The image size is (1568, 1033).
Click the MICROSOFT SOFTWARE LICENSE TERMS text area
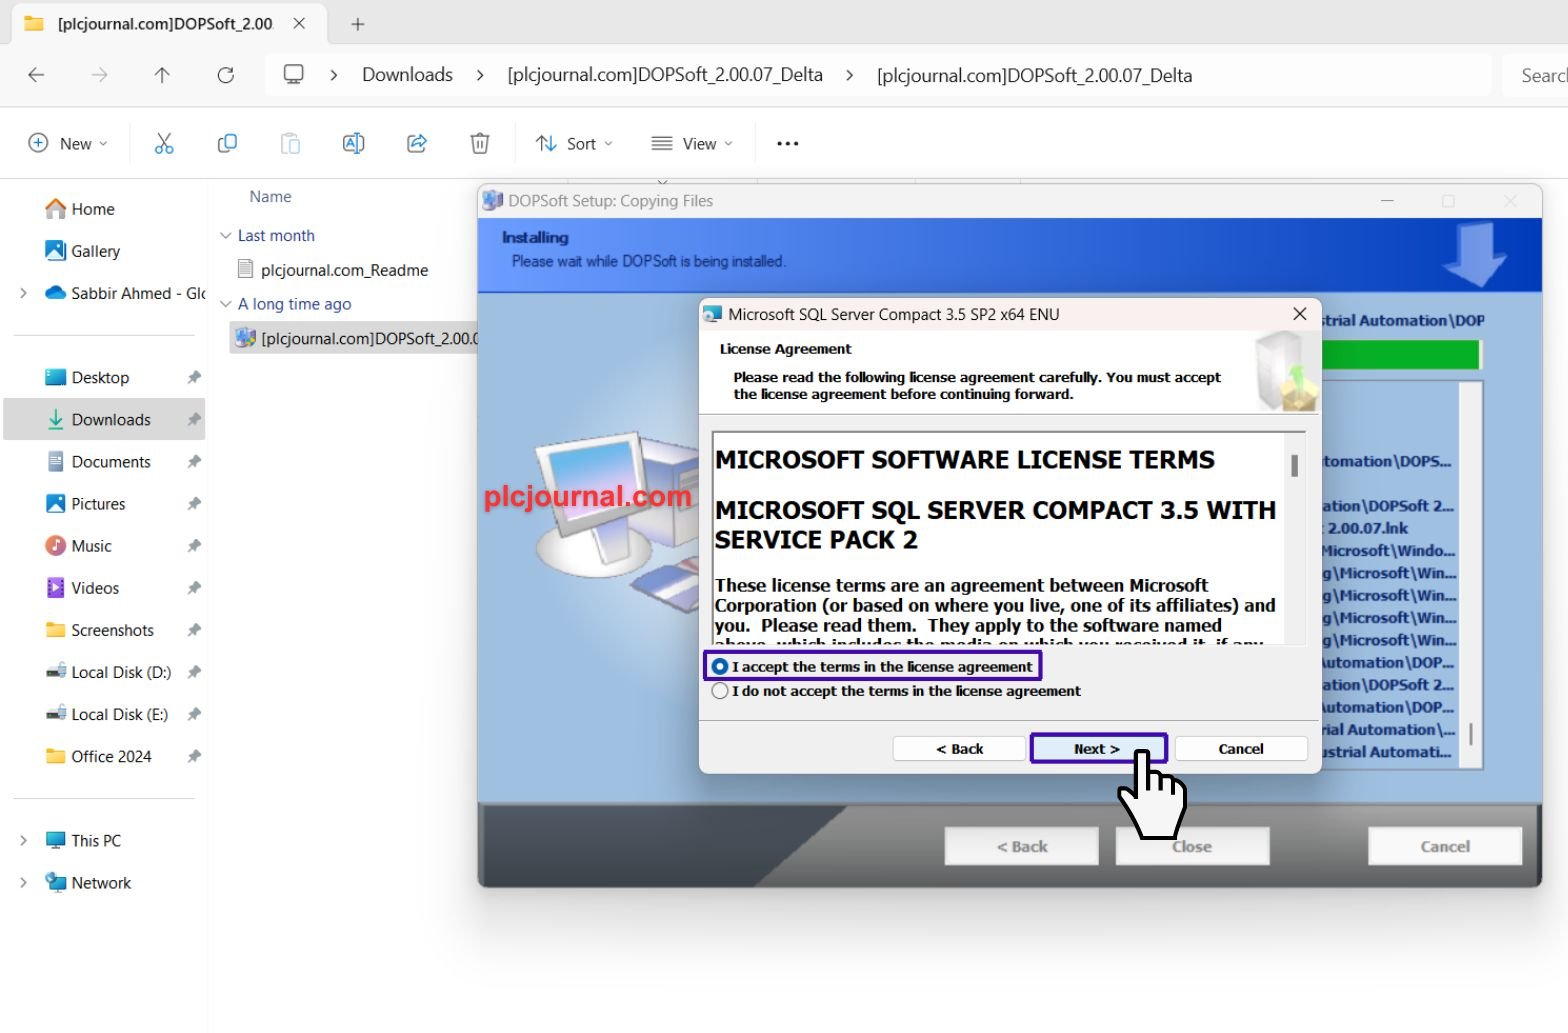[x=998, y=538]
